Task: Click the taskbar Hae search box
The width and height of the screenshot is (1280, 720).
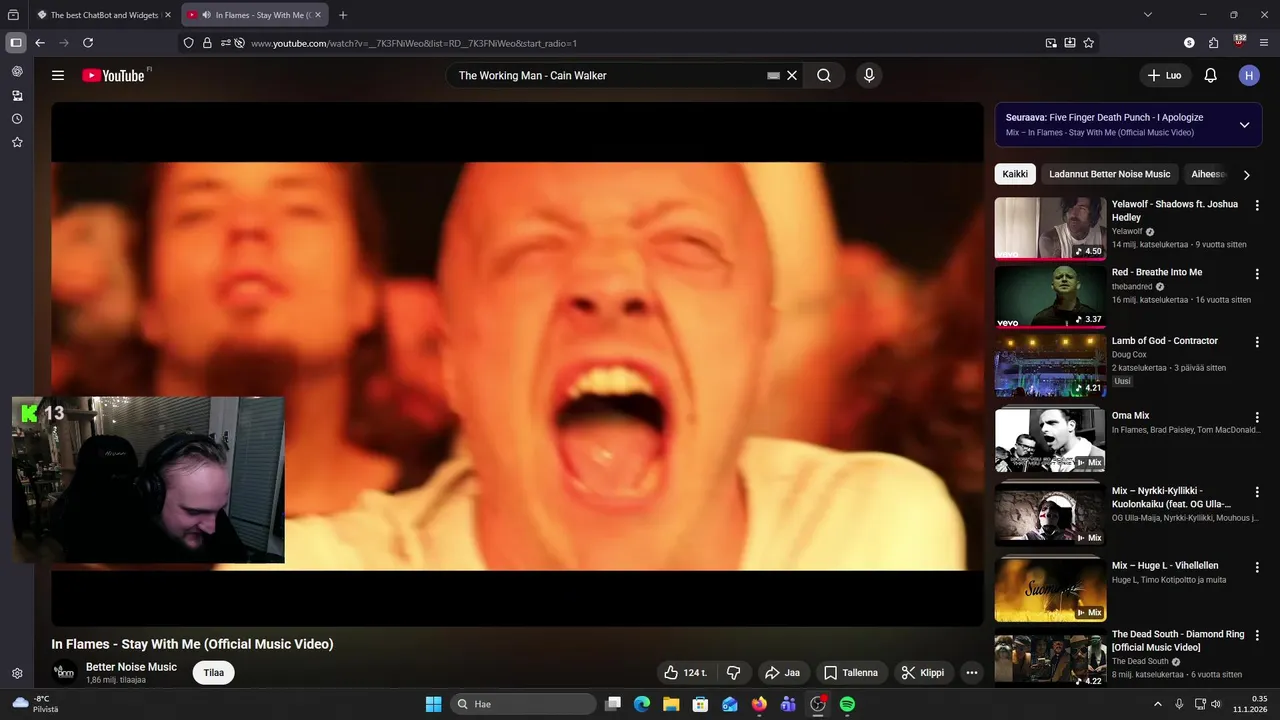Action: (x=523, y=704)
